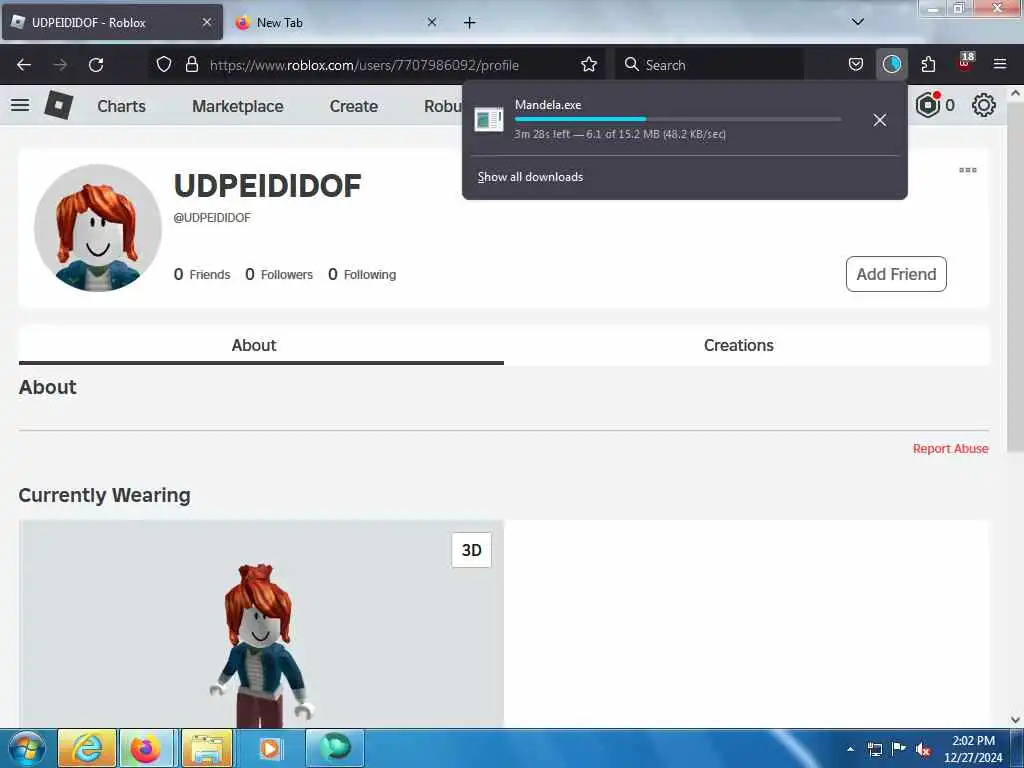Click the UDPEIDIDOF profile avatar picture
The width and height of the screenshot is (1024, 768).
[x=97, y=228]
